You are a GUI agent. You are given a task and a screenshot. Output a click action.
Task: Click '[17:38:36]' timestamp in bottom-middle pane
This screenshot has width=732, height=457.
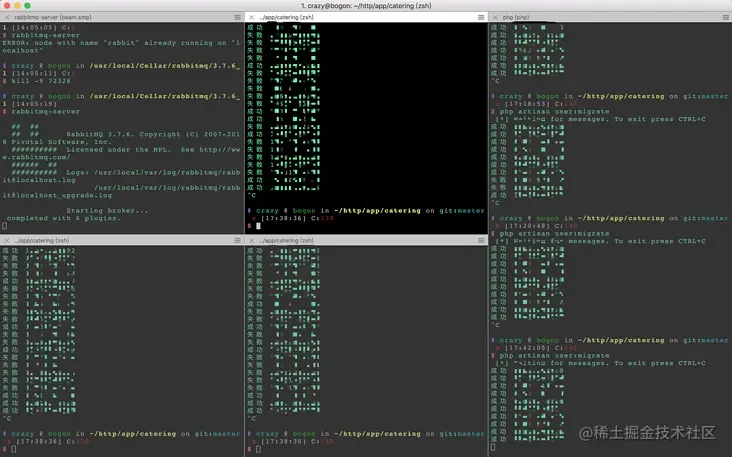283,441
